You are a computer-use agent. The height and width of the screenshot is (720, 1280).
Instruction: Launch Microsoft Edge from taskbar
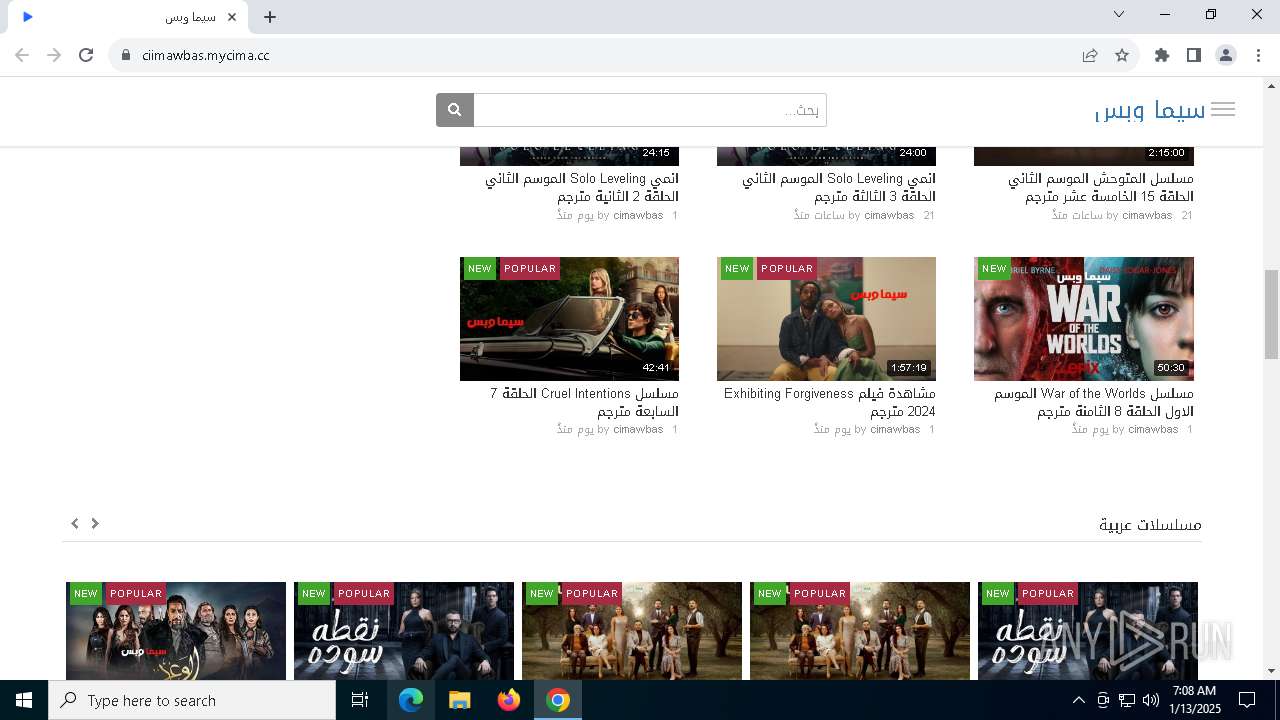click(411, 700)
